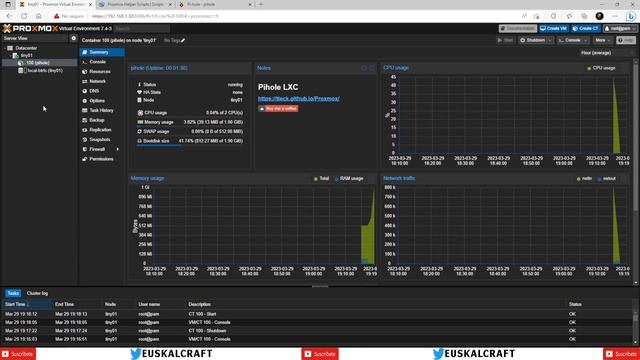Select the CT 100 - Start task row

[x=318, y=314]
